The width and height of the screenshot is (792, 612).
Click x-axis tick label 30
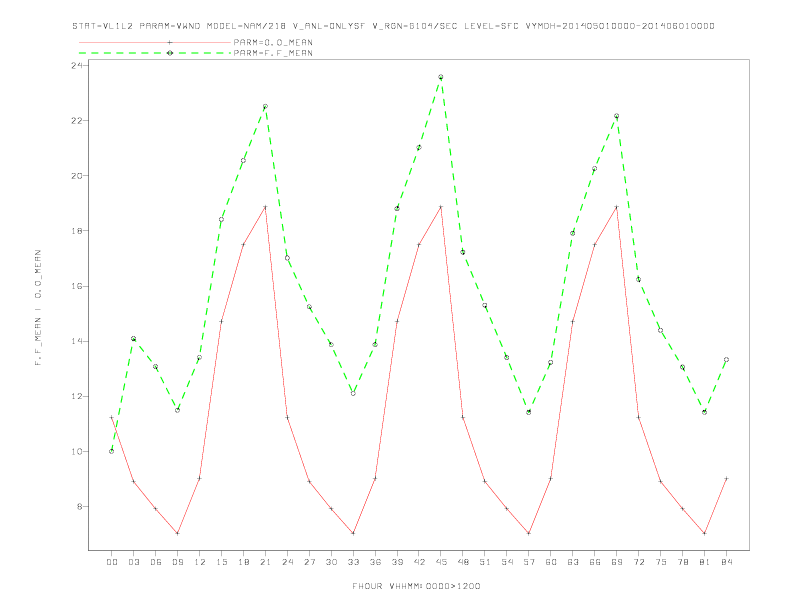(331, 562)
